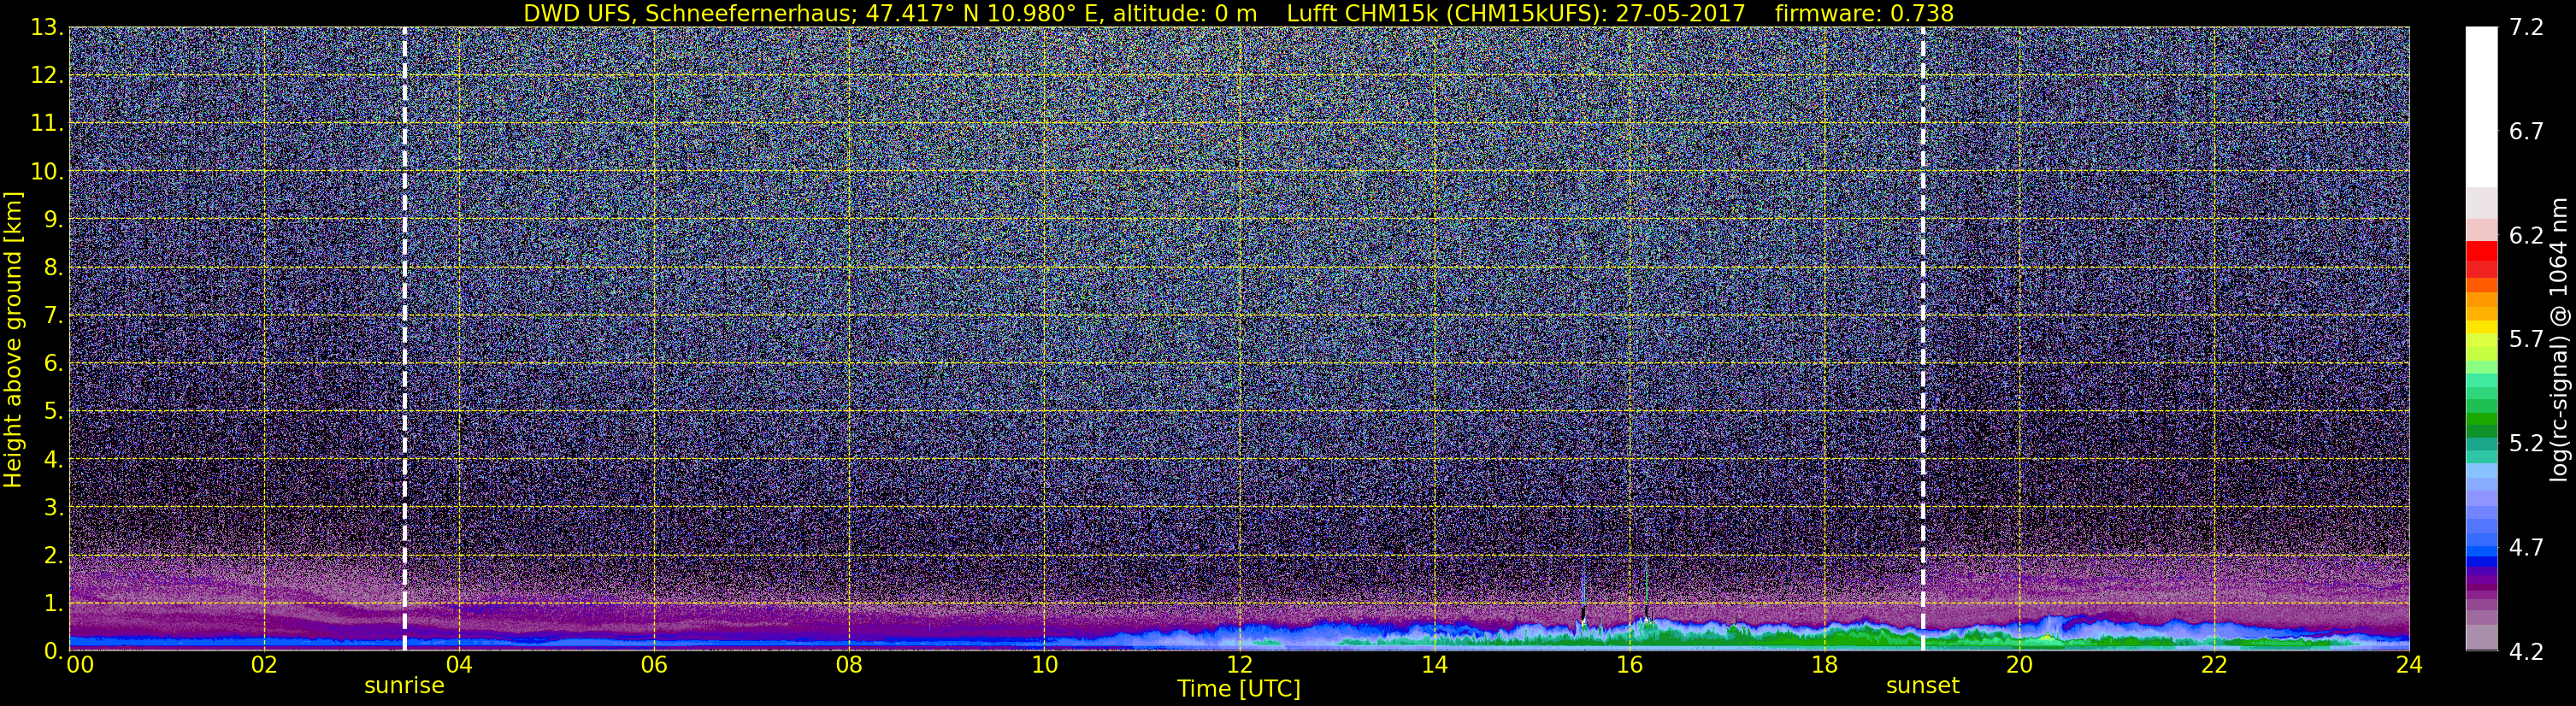This screenshot has width=2576, height=706.
Task: Click the time axis tick label '00'
Action: click(79, 665)
